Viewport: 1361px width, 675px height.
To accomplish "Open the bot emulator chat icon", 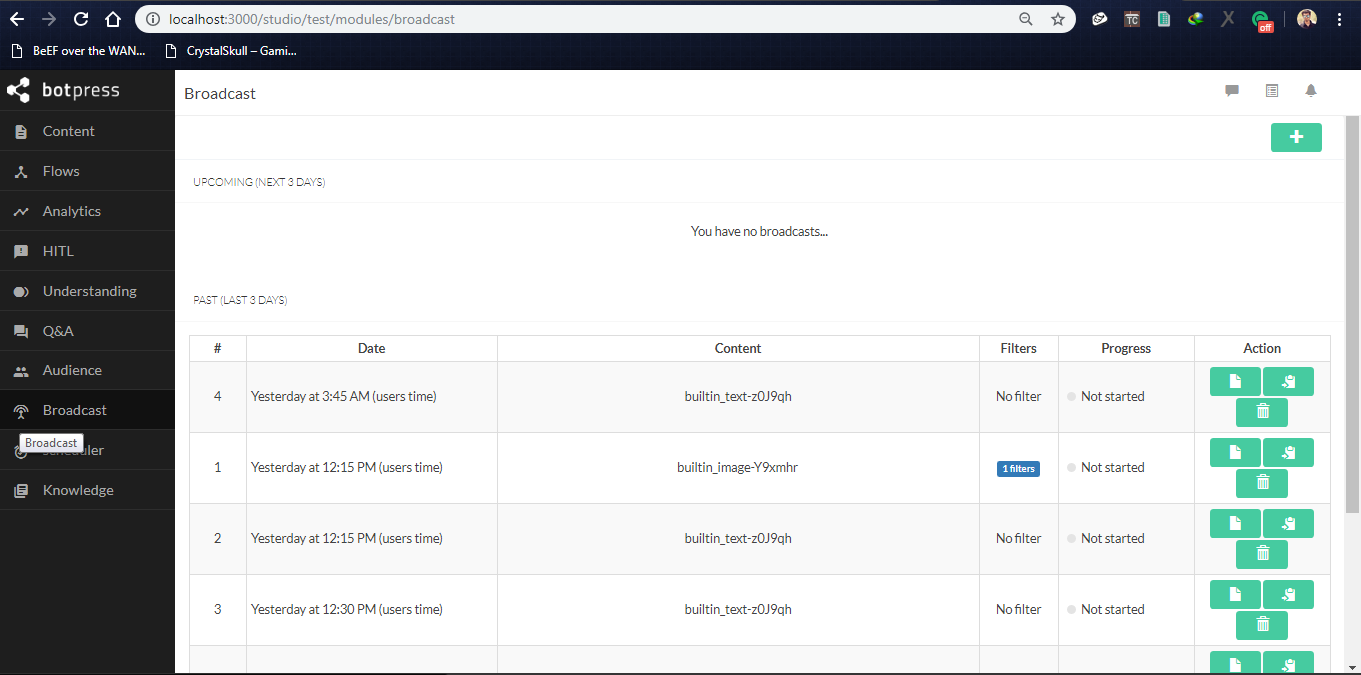I will [x=1231, y=90].
